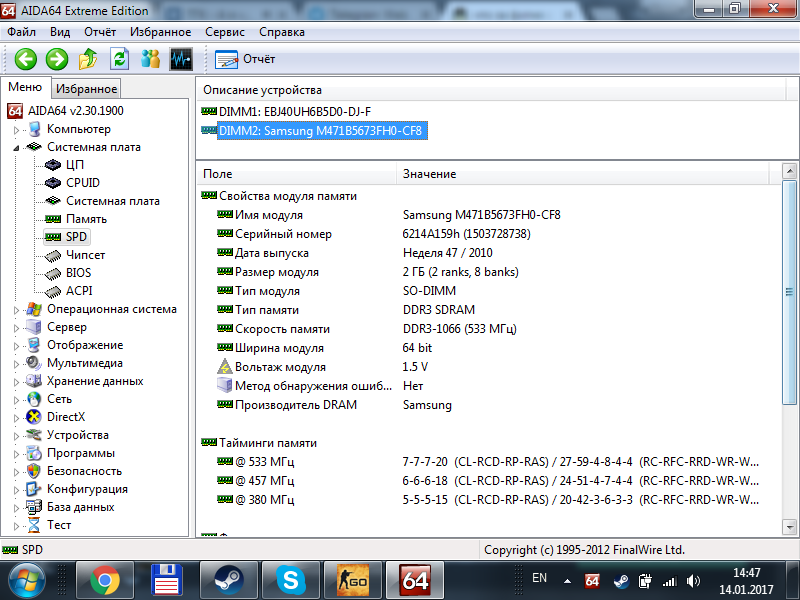Open the Избранное menu in menu bar
Image resolution: width=800 pixels, height=600 pixels.
point(160,32)
